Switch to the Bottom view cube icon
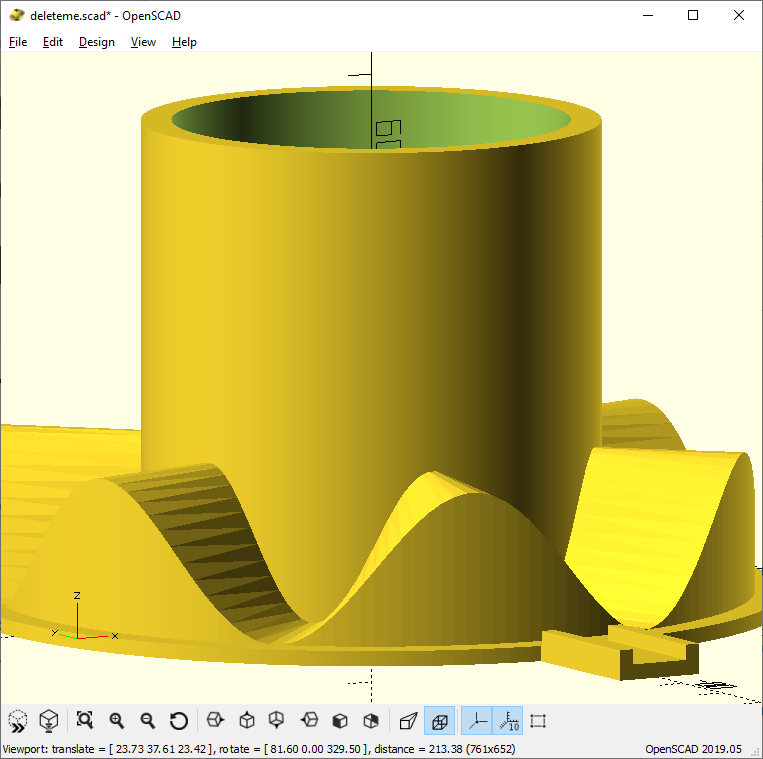The image size is (763, 759). (277, 720)
